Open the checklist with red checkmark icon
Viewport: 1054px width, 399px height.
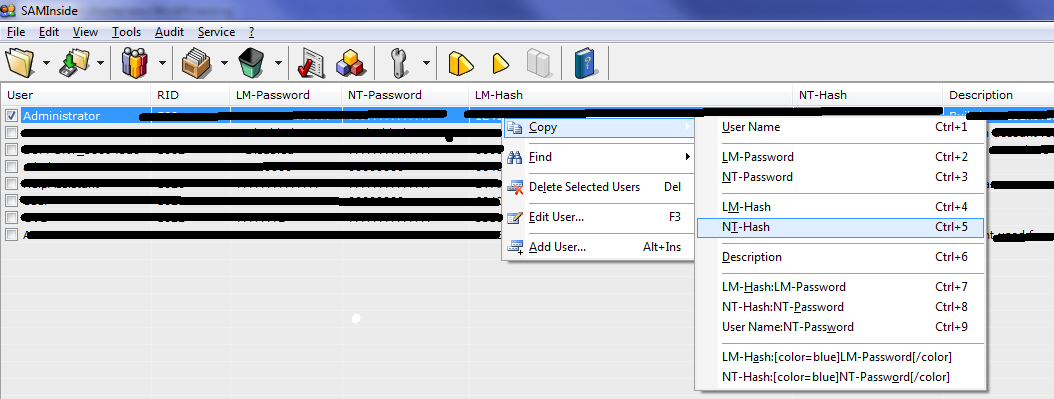[x=311, y=63]
